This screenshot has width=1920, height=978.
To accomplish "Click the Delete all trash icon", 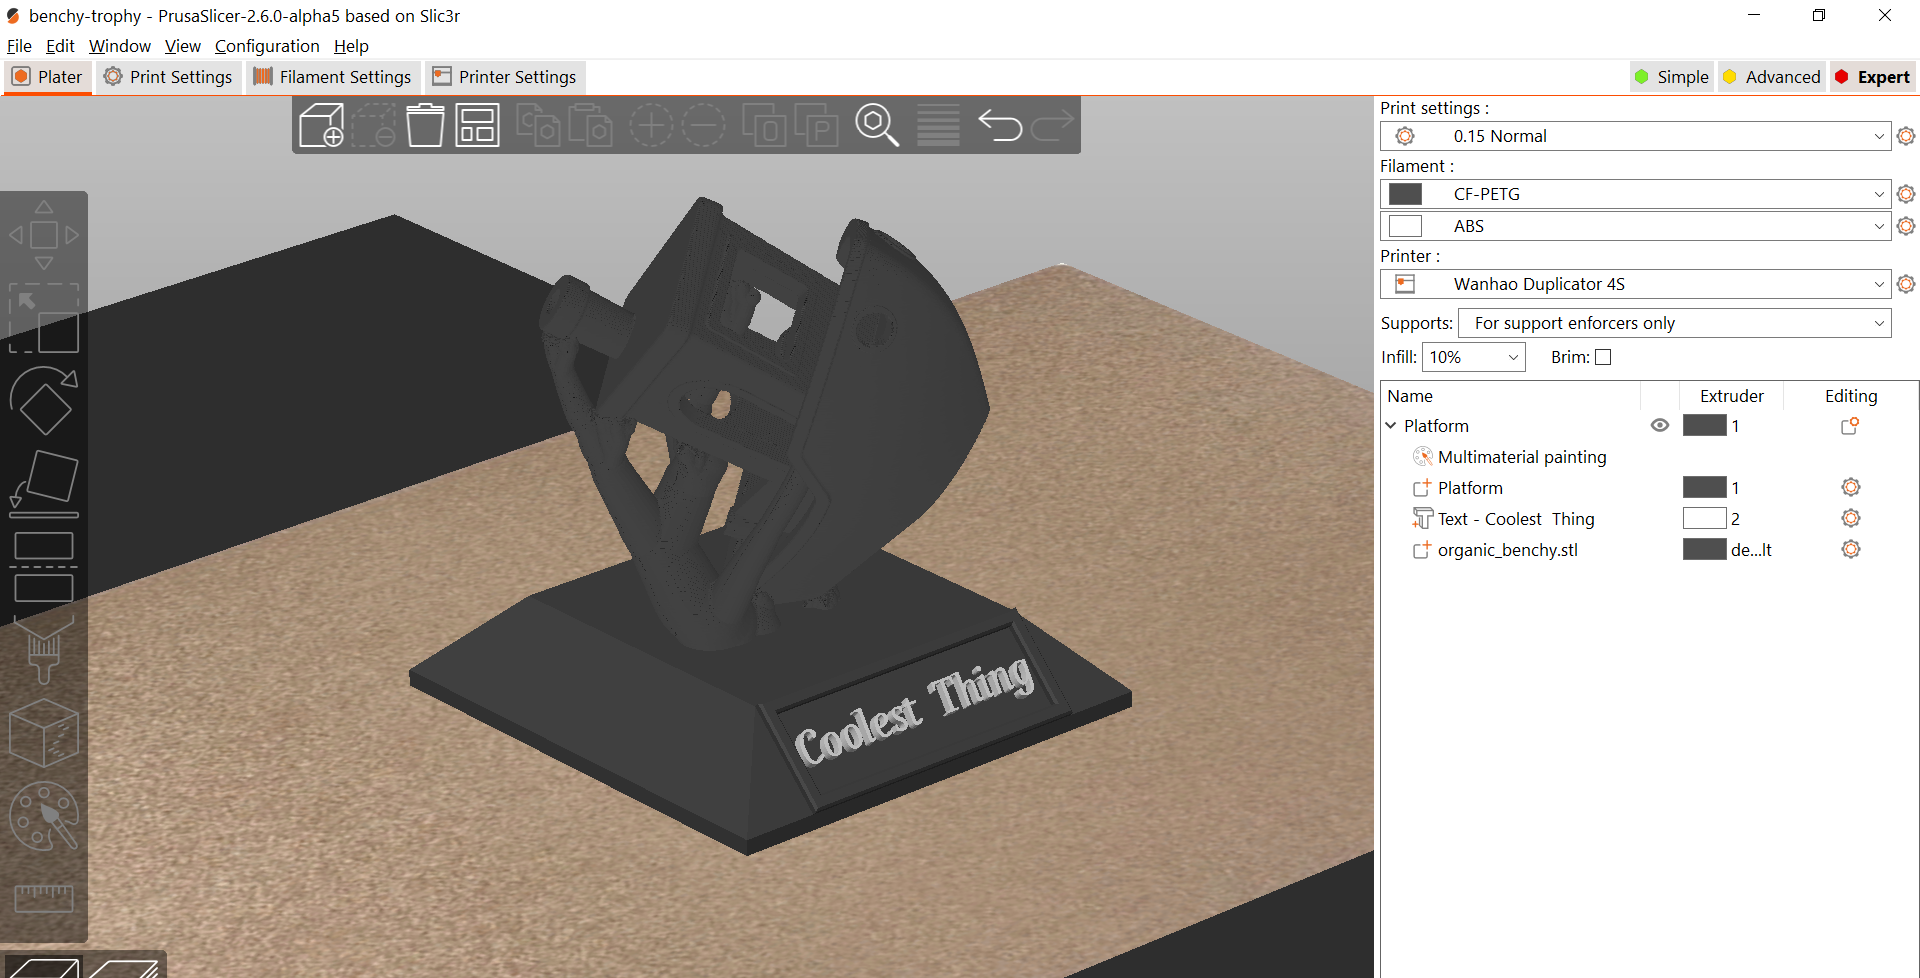I will [x=425, y=125].
